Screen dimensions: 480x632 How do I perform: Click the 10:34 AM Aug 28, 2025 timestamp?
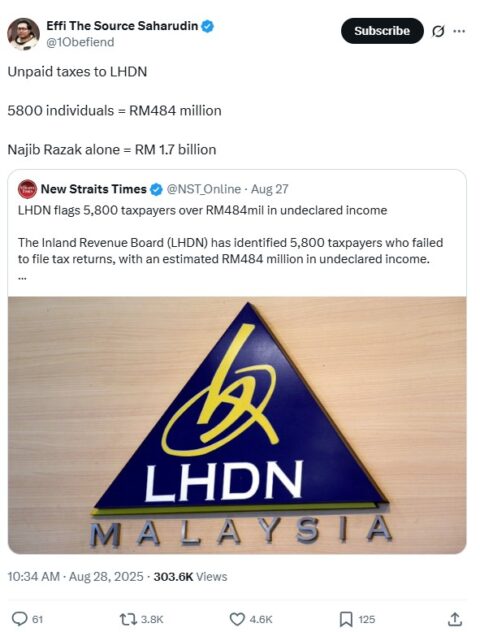pyautogui.click(x=75, y=577)
